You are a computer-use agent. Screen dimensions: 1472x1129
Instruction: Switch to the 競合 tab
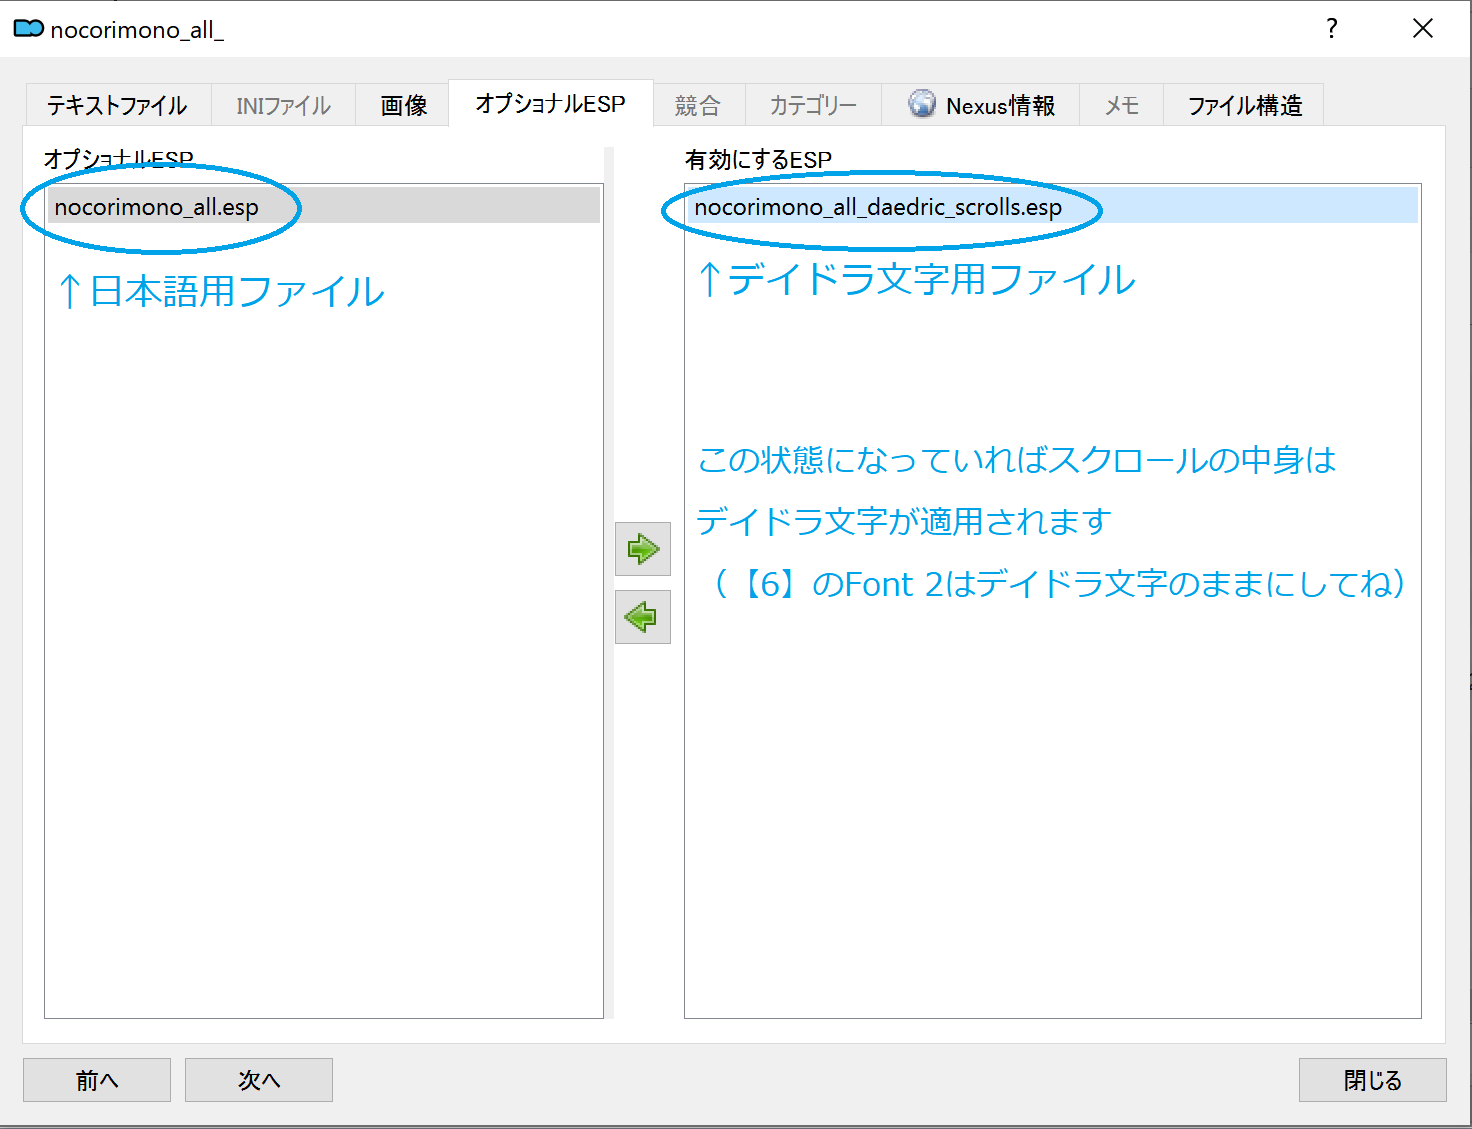point(697,105)
